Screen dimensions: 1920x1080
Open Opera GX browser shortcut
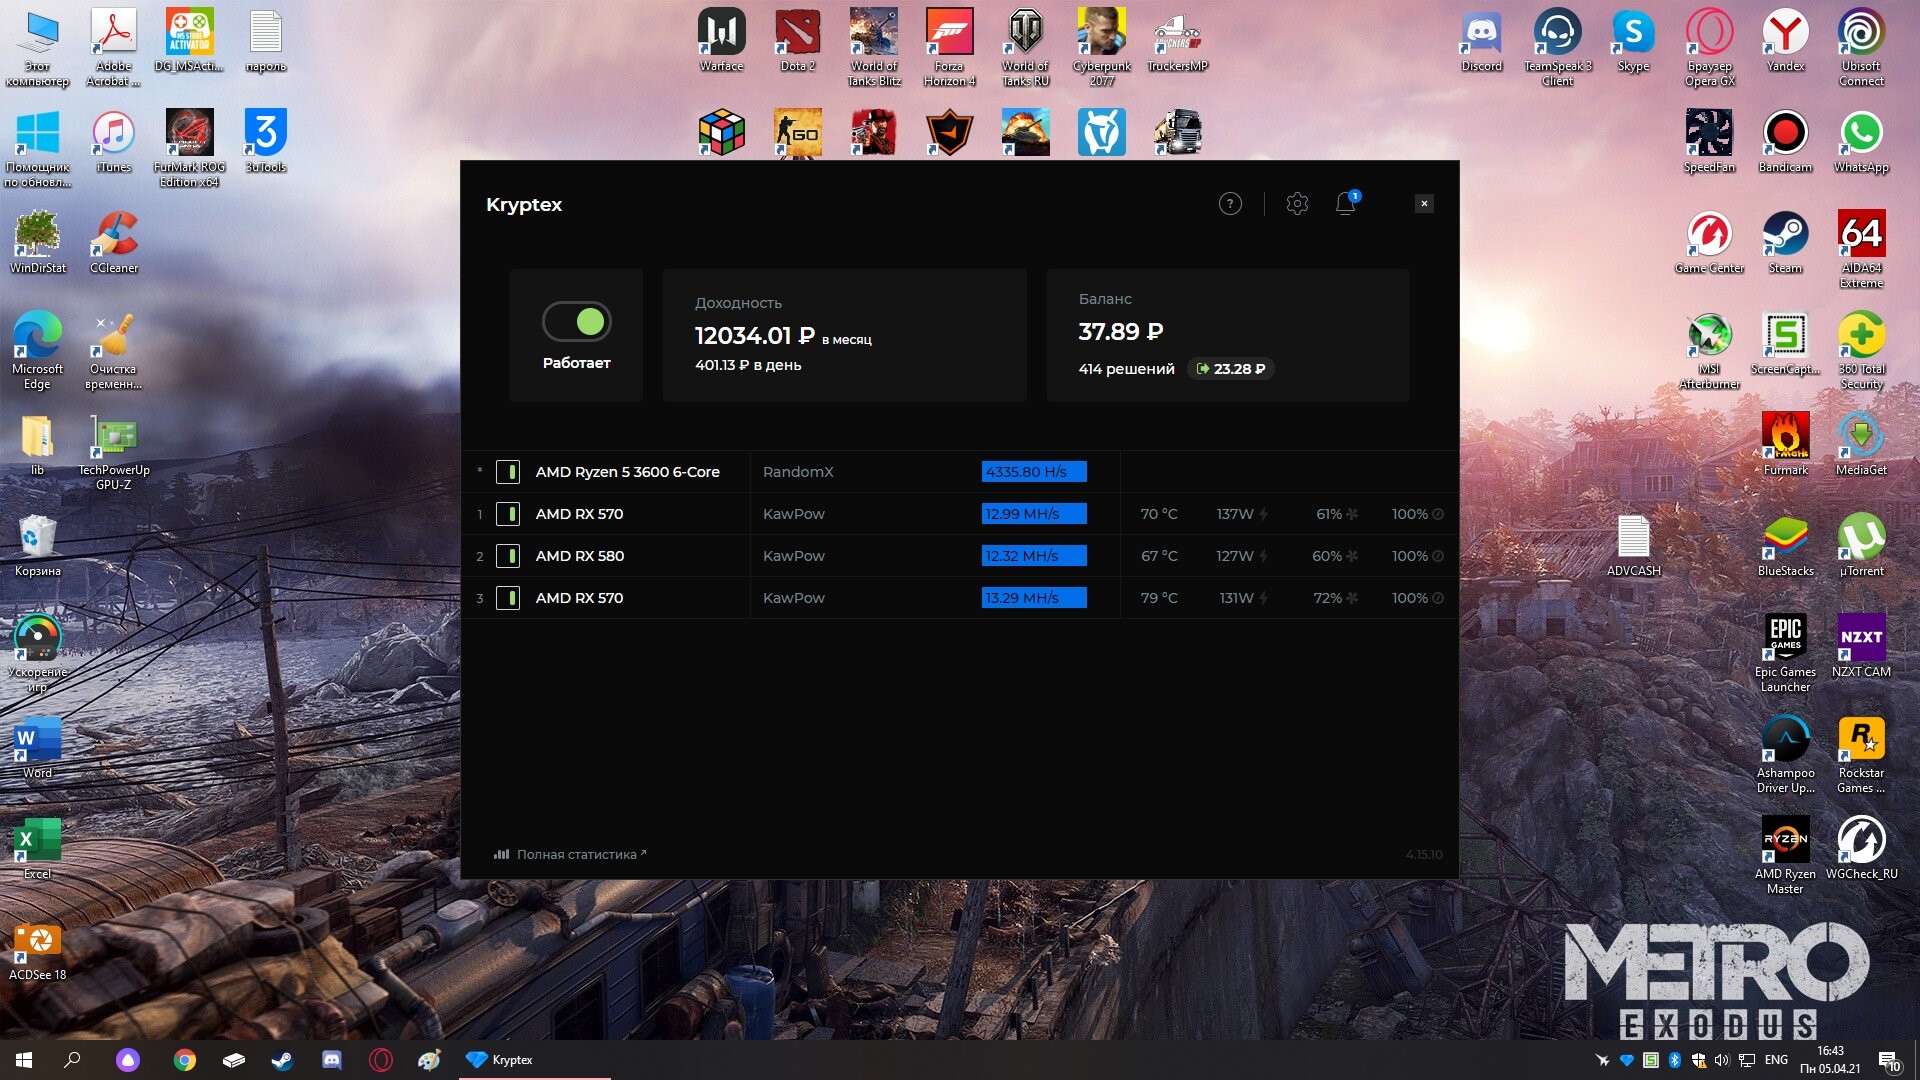[x=1709, y=47]
